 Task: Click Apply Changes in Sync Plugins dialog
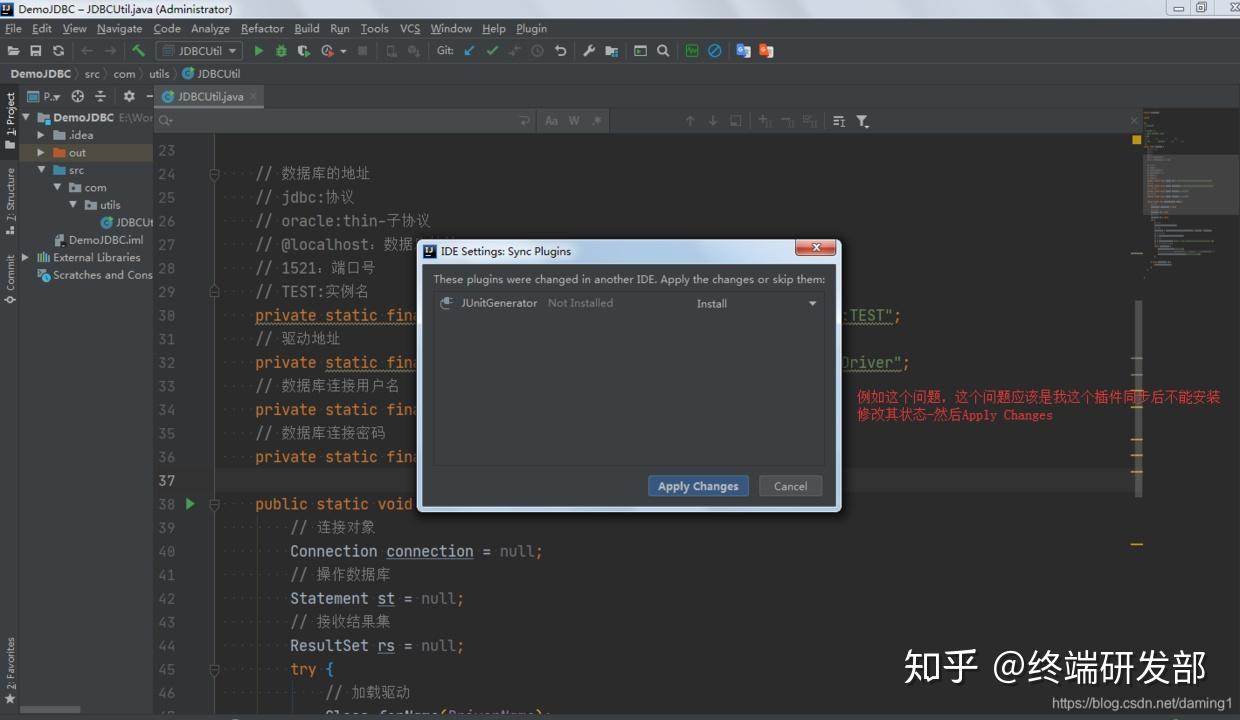(698, 486)
